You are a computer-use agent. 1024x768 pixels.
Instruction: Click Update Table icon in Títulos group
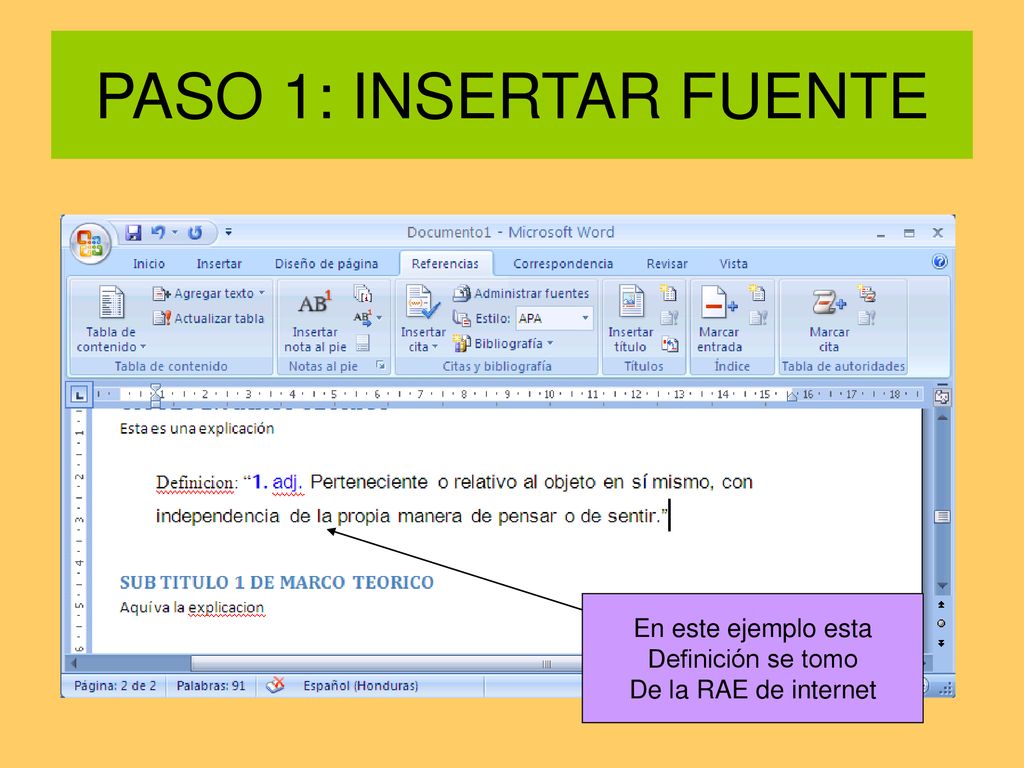(x=669, y=318)
